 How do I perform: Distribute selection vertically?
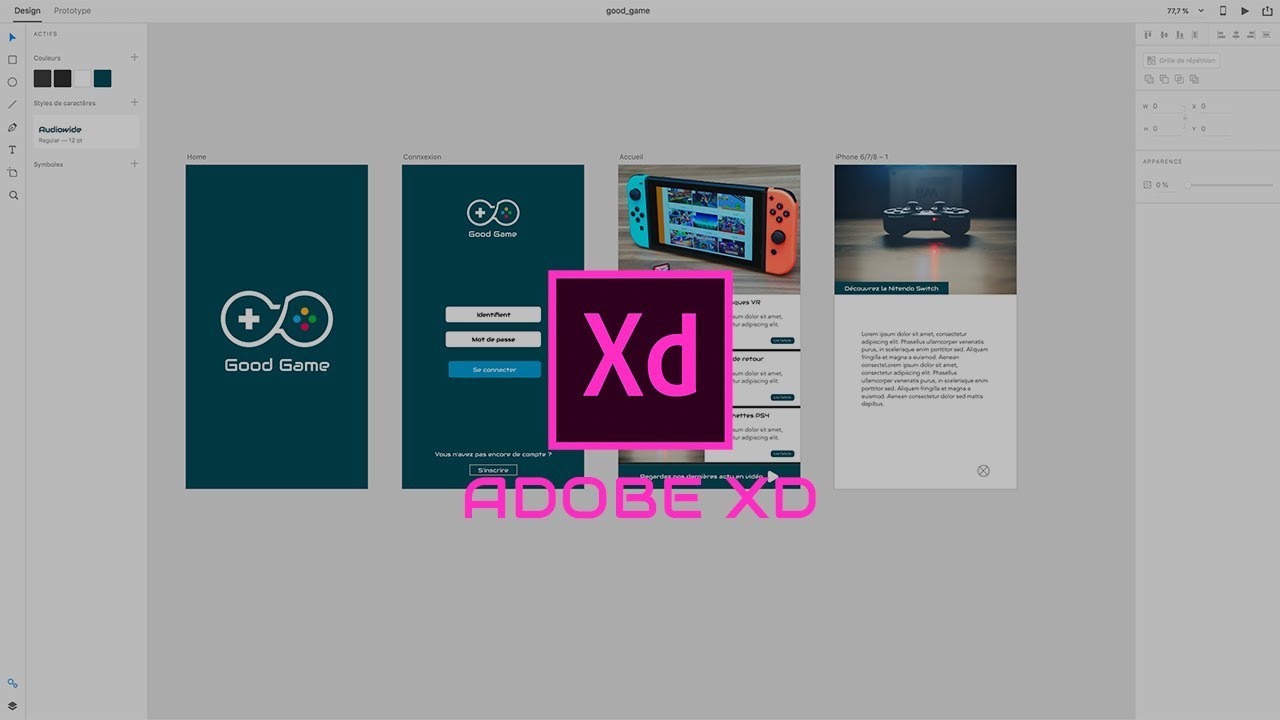[x=1197, y=35]
